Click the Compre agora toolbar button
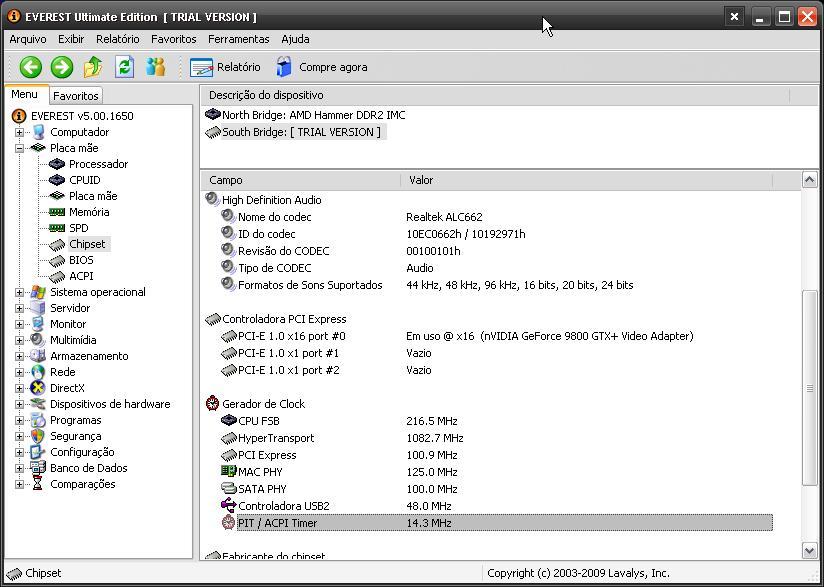 pyautogui.click(x=322, y=67)
